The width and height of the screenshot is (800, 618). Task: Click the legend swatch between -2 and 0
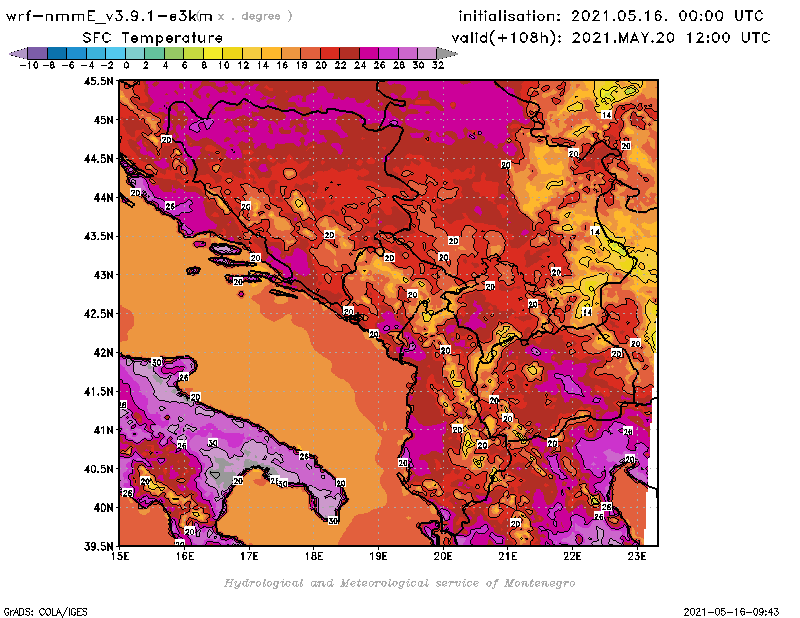point(115,53)
